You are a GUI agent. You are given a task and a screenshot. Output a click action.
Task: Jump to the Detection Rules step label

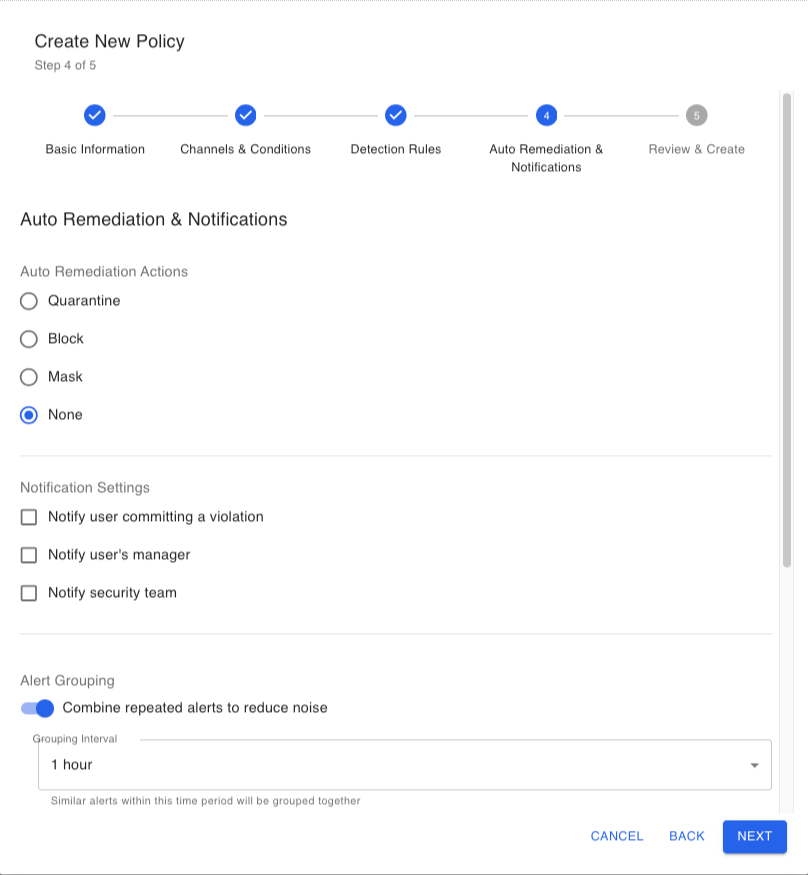[395, 149]
